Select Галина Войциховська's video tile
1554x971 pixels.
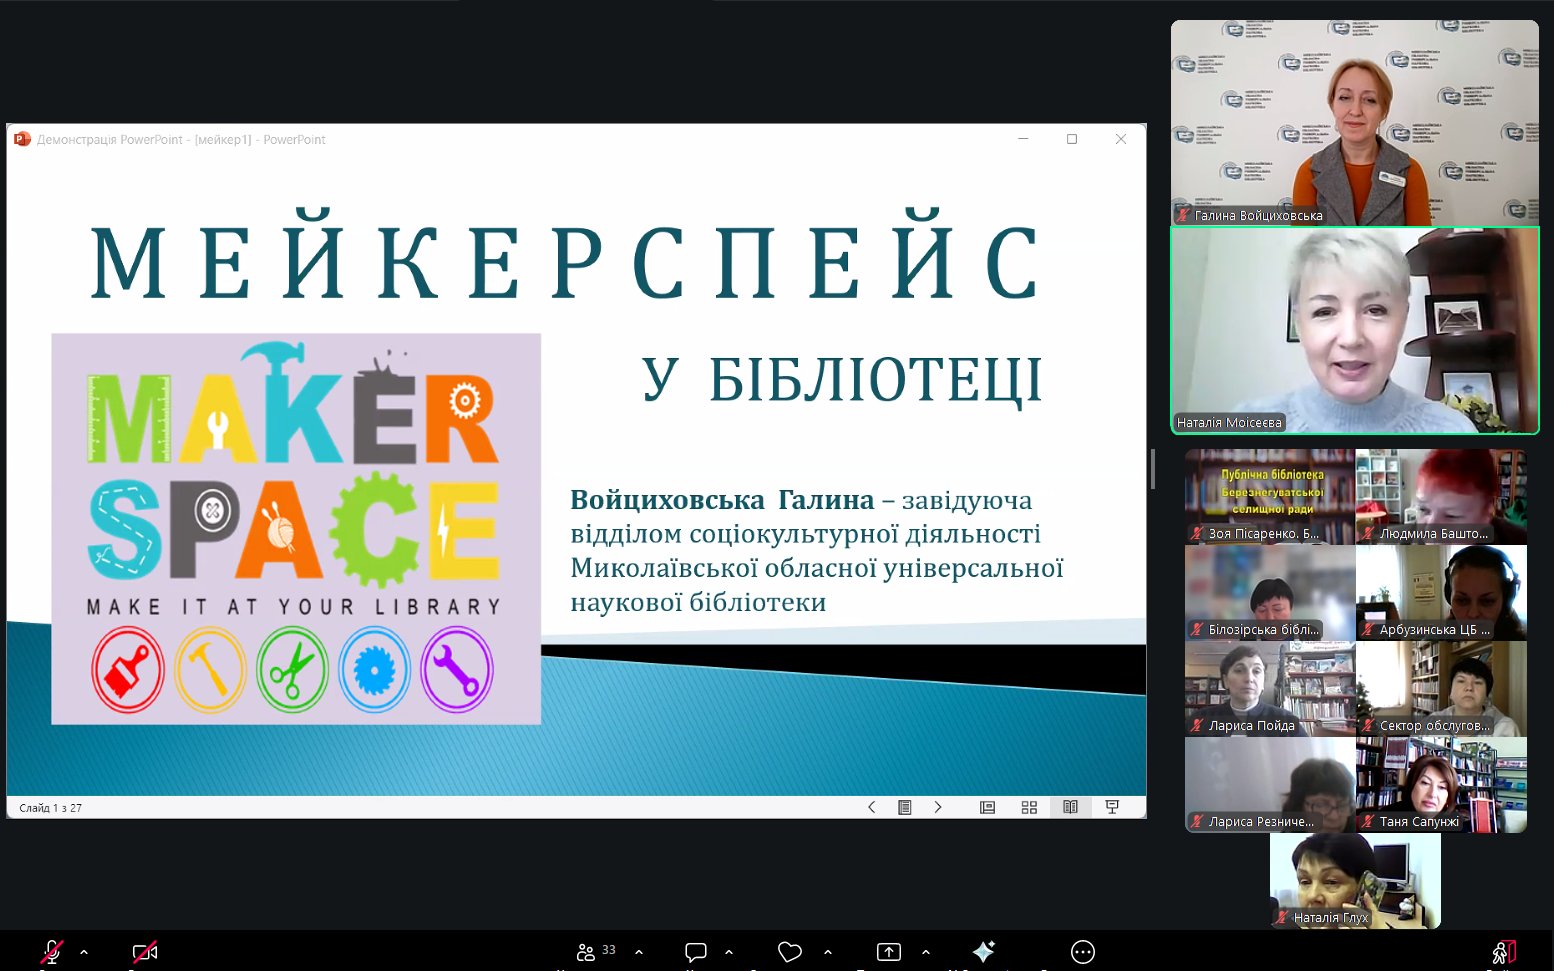(1355, 122)
